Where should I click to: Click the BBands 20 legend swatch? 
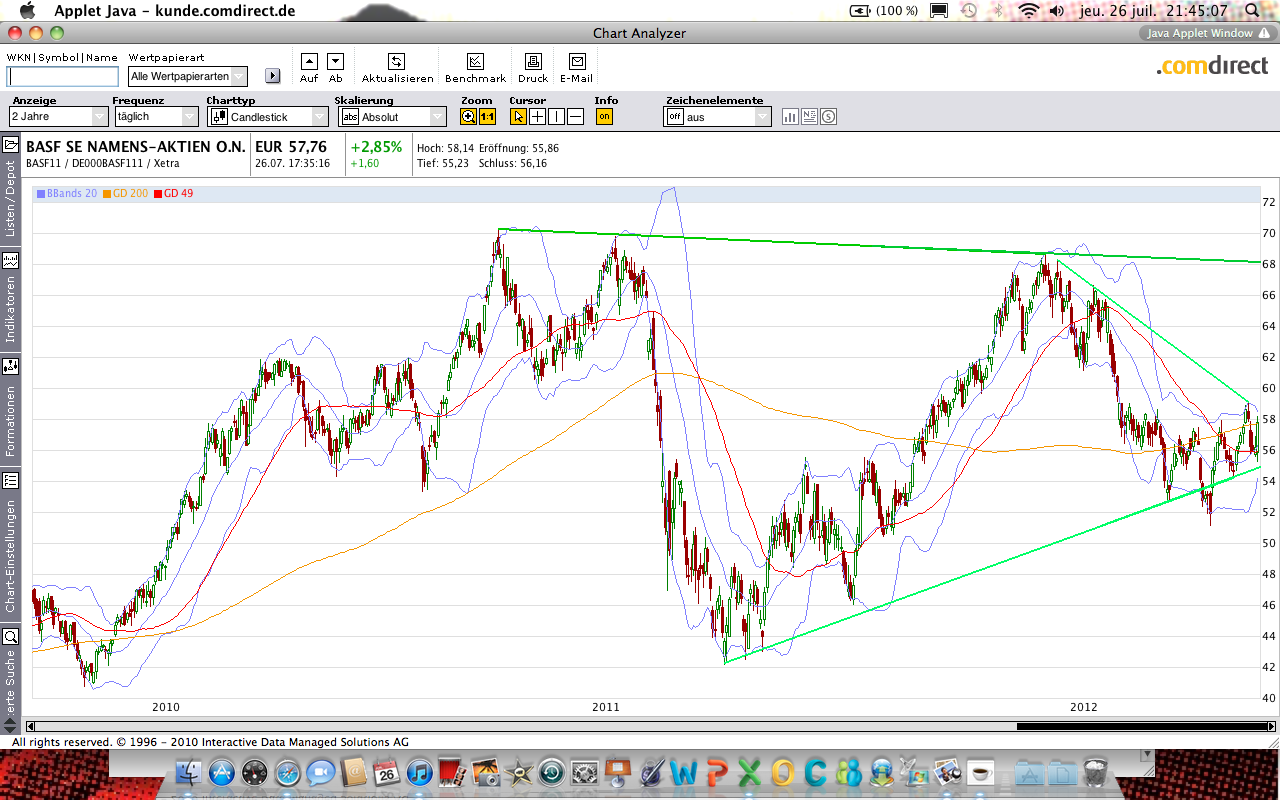[40, 193]
